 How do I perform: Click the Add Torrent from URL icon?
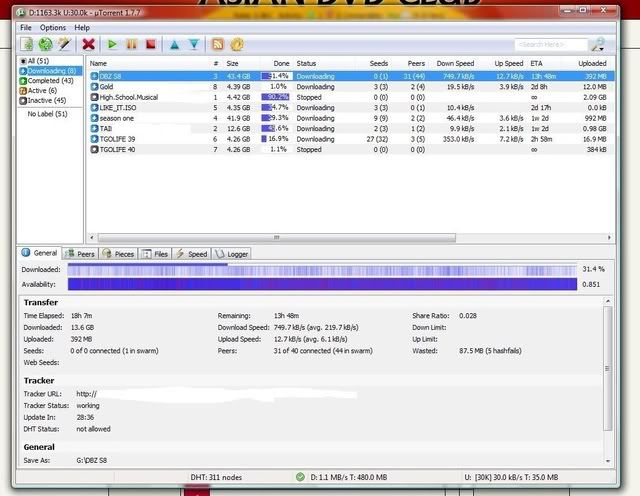point(45,44)
